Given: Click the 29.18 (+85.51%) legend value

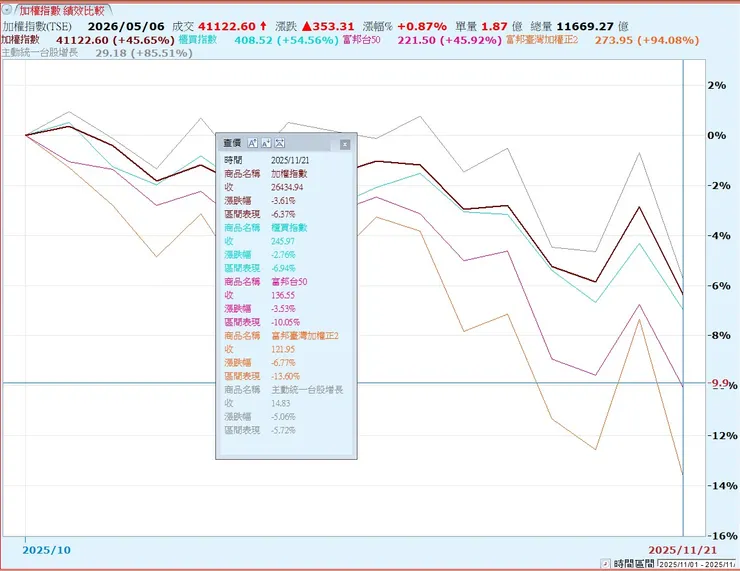Looking at the screenshot, I should pyautogui.click(x=144, y=53).
